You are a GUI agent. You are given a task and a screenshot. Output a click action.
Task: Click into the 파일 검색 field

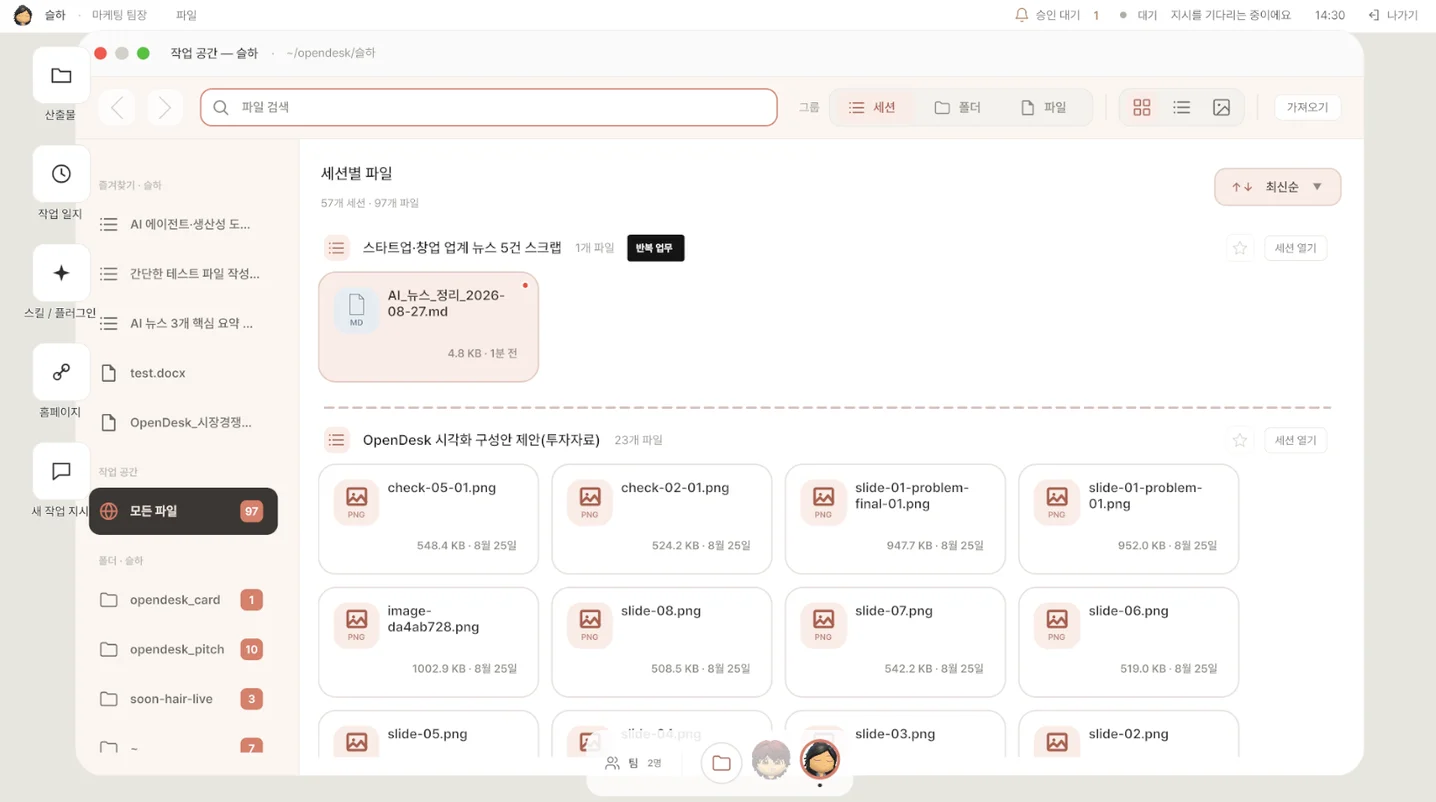coord(489,107)
